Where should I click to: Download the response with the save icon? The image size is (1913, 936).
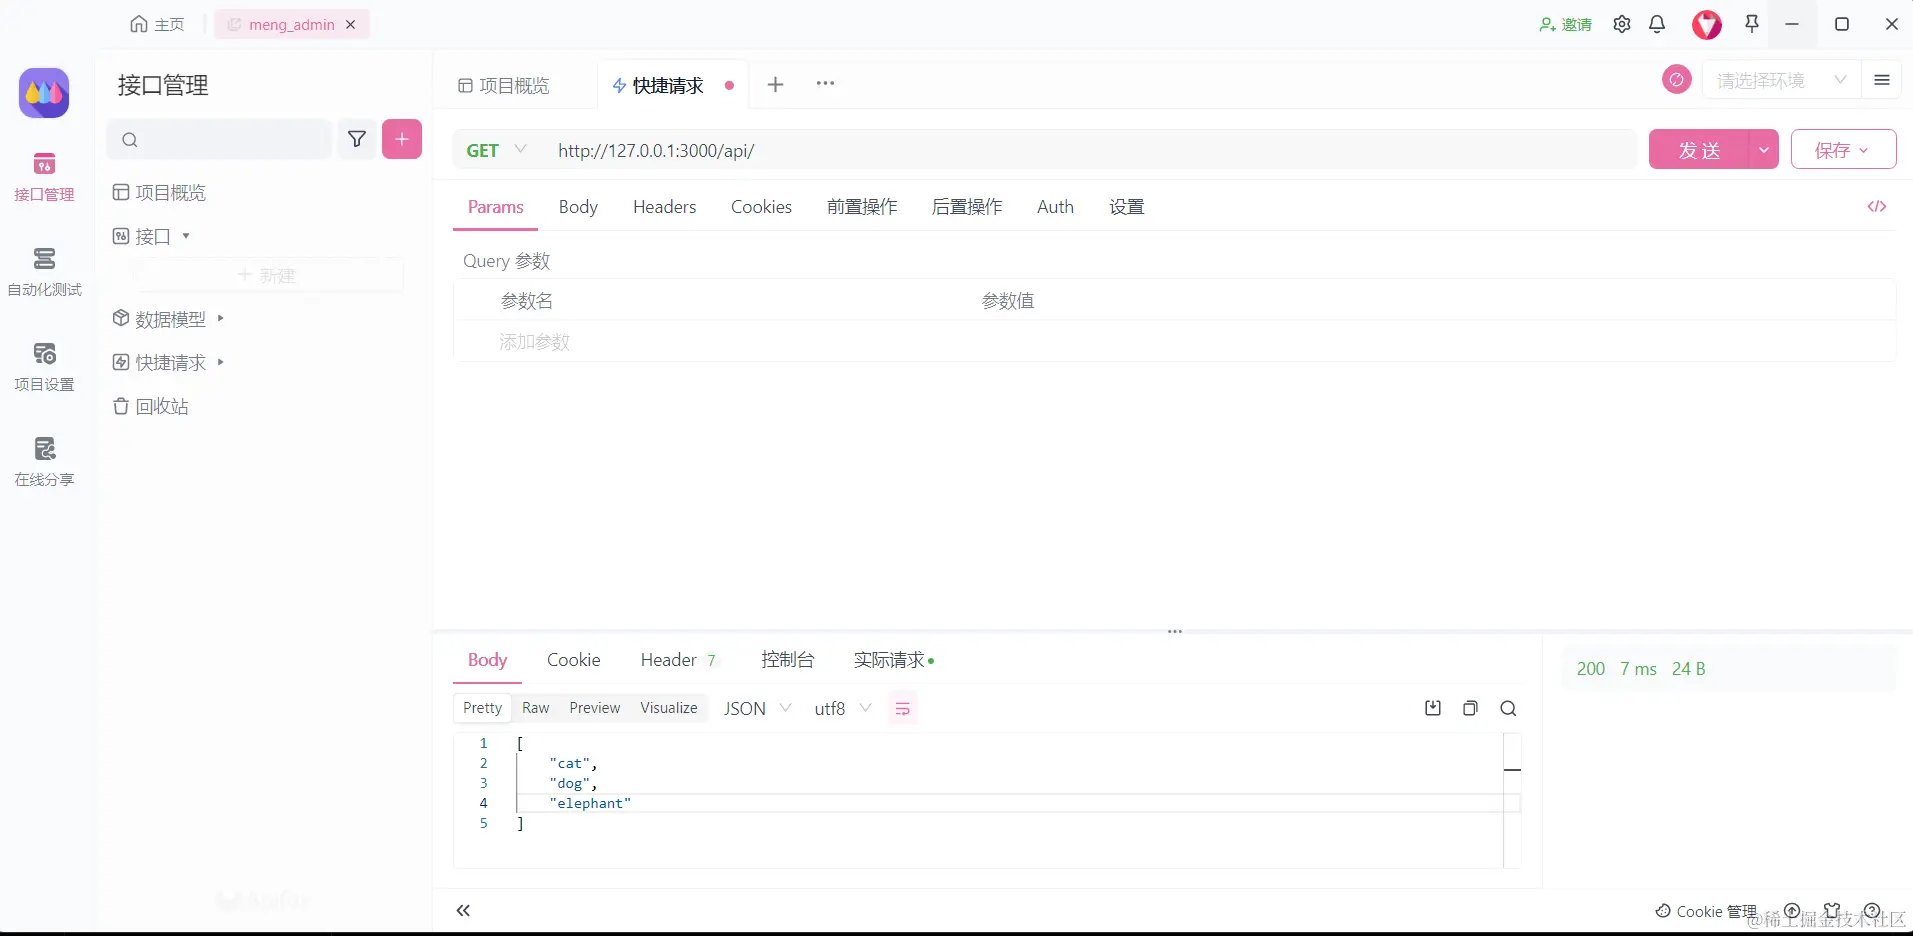(1433, 708)
